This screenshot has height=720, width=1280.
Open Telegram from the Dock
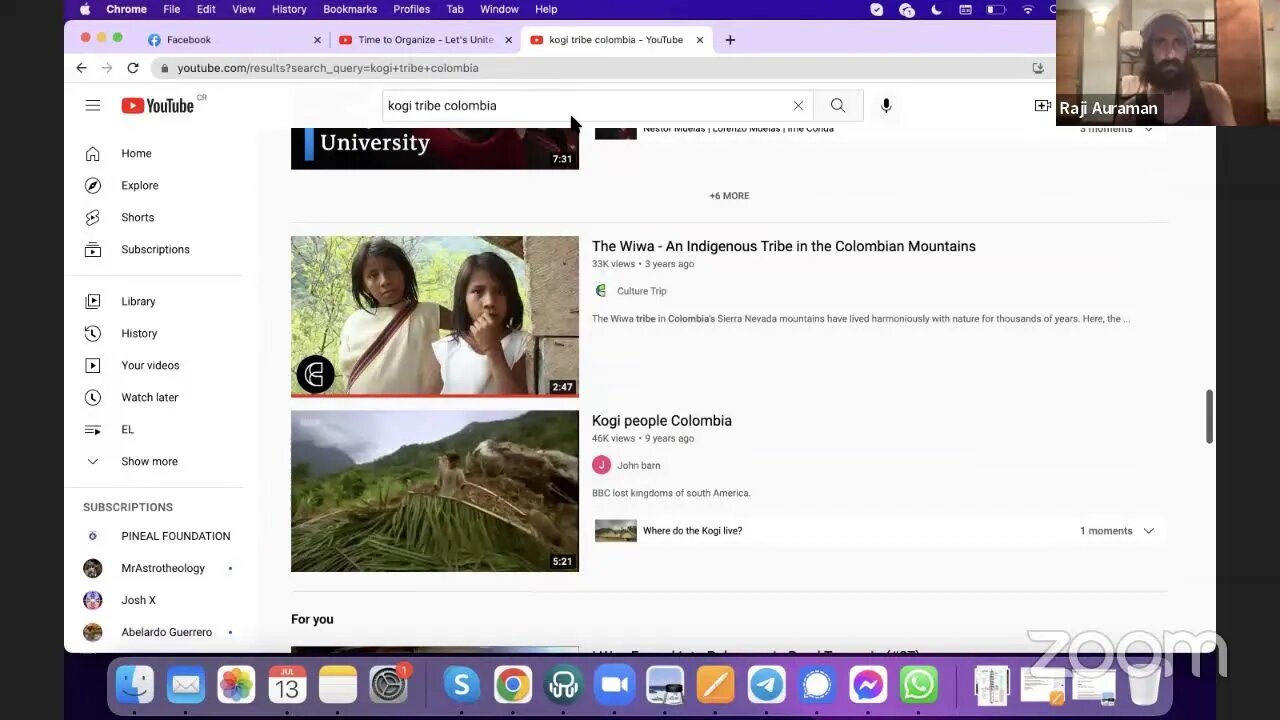point(767,685)
